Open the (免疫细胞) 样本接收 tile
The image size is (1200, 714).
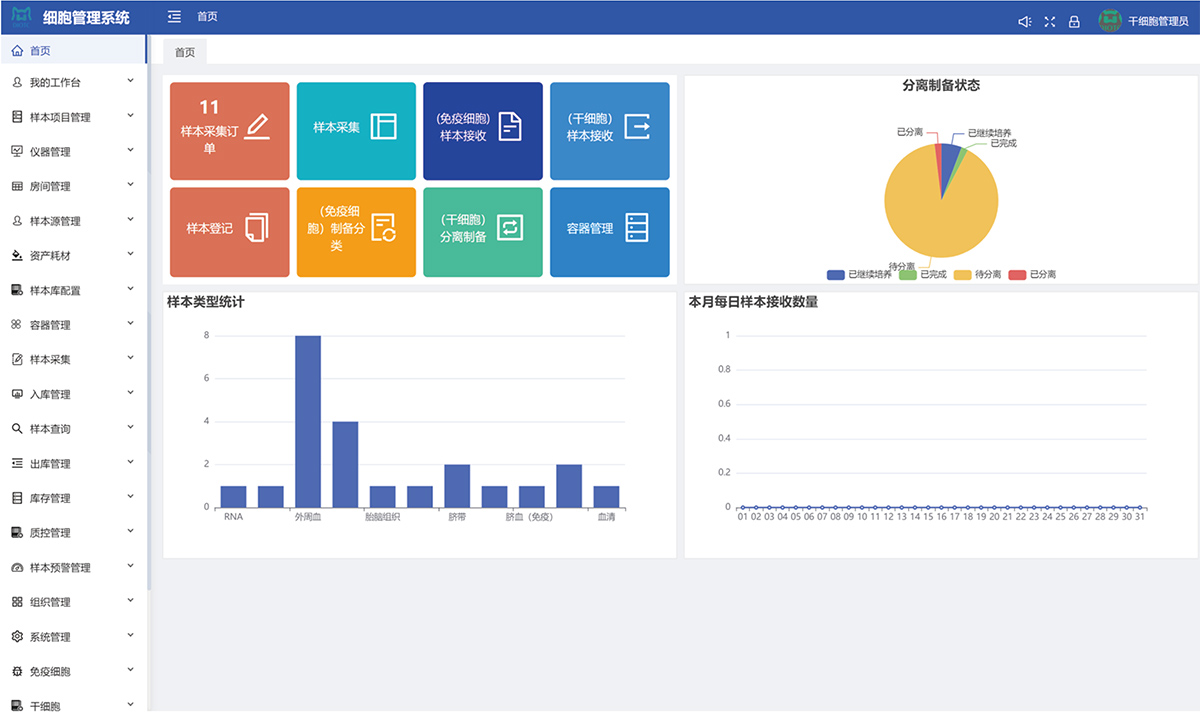coord(483,127)
